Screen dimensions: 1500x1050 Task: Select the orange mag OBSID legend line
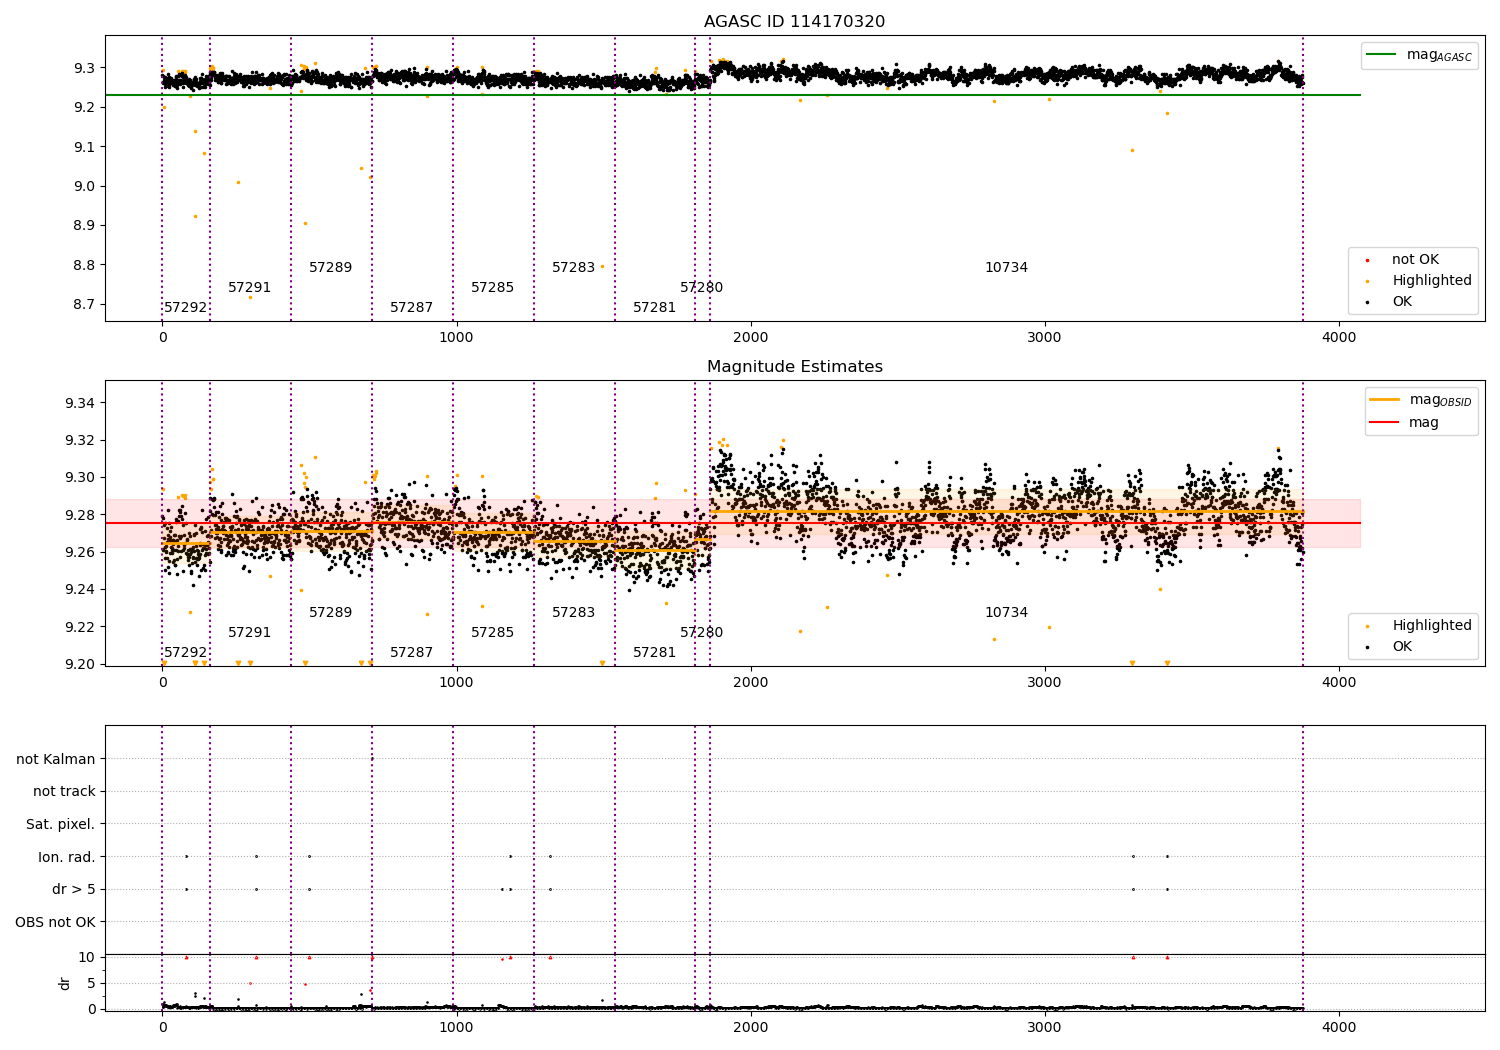pyautogui.click(x=1385, y=400)
